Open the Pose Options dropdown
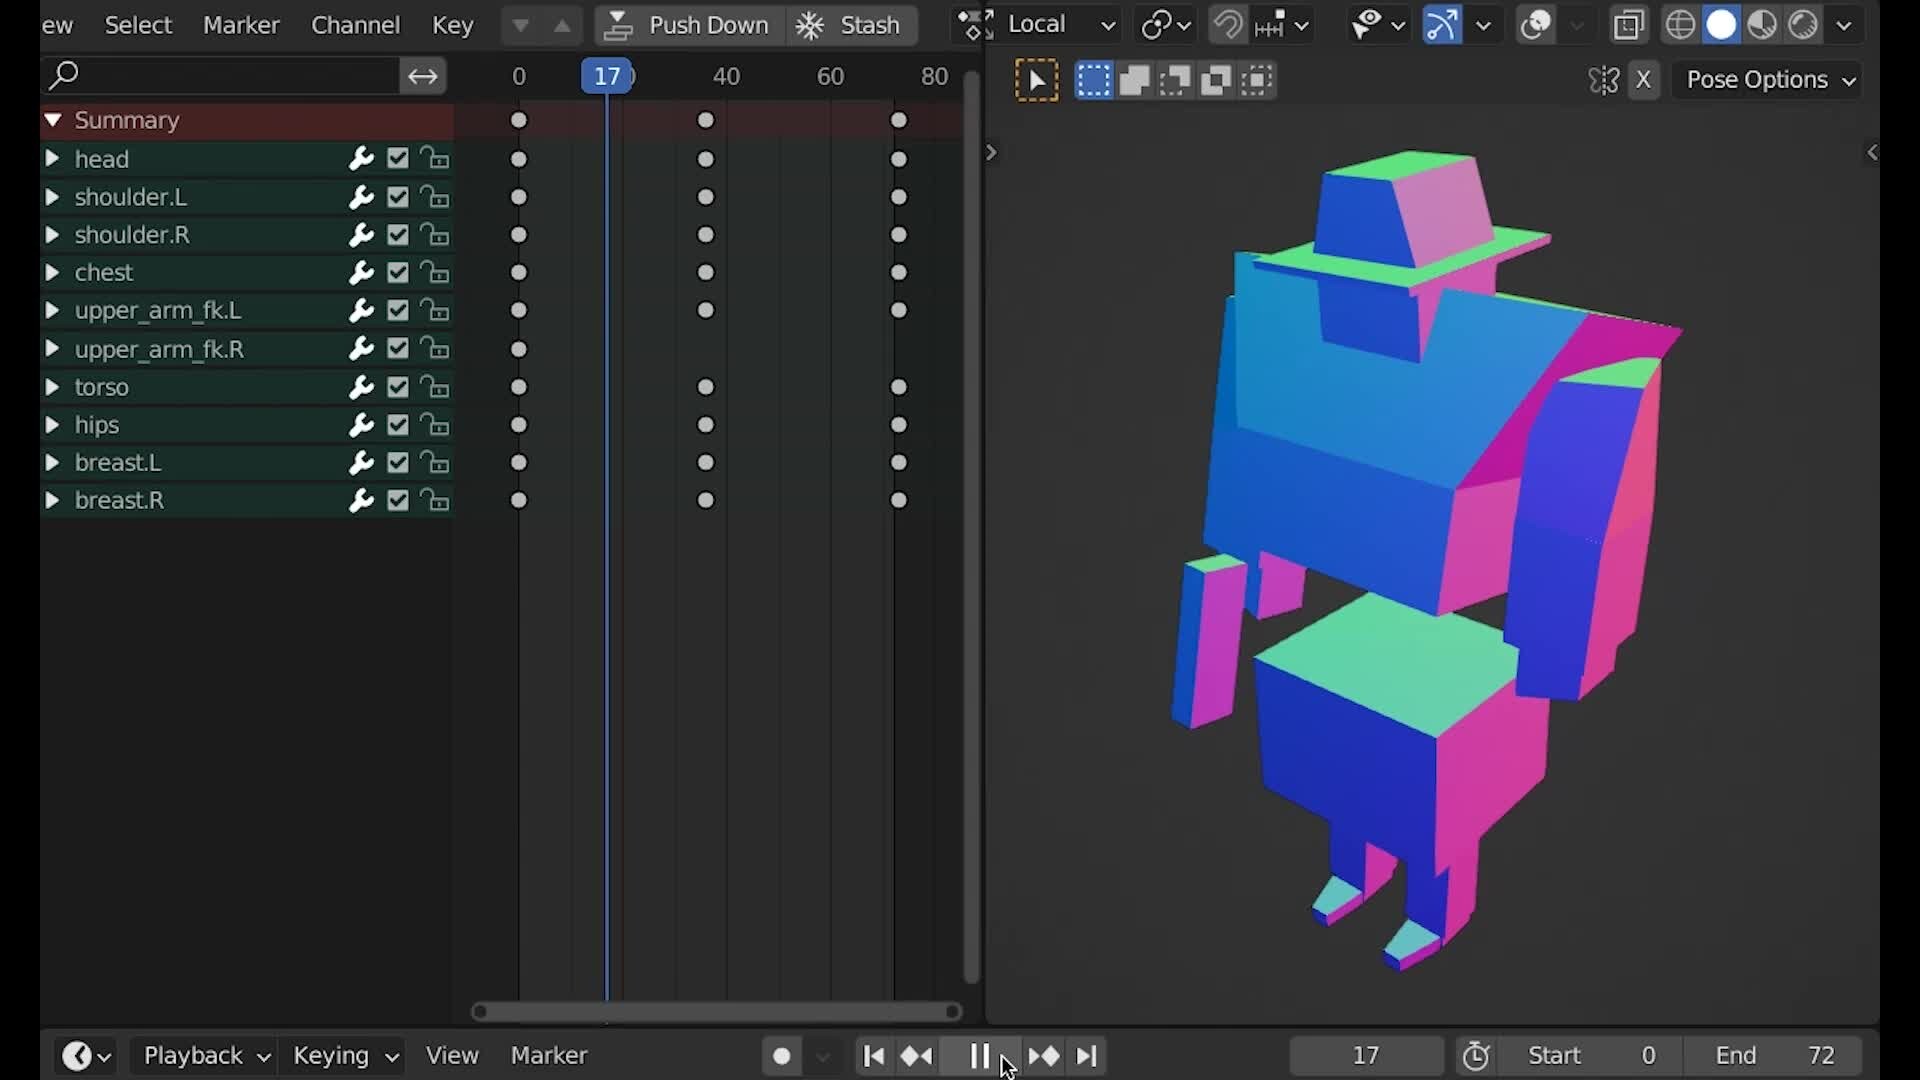The width and height of the screenshot is (1920, 1080). pos(1766,80)
